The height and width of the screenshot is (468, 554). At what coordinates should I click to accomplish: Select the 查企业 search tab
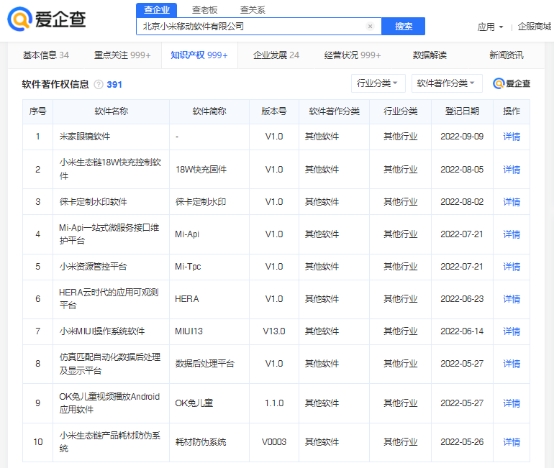(x=157, y=10)
